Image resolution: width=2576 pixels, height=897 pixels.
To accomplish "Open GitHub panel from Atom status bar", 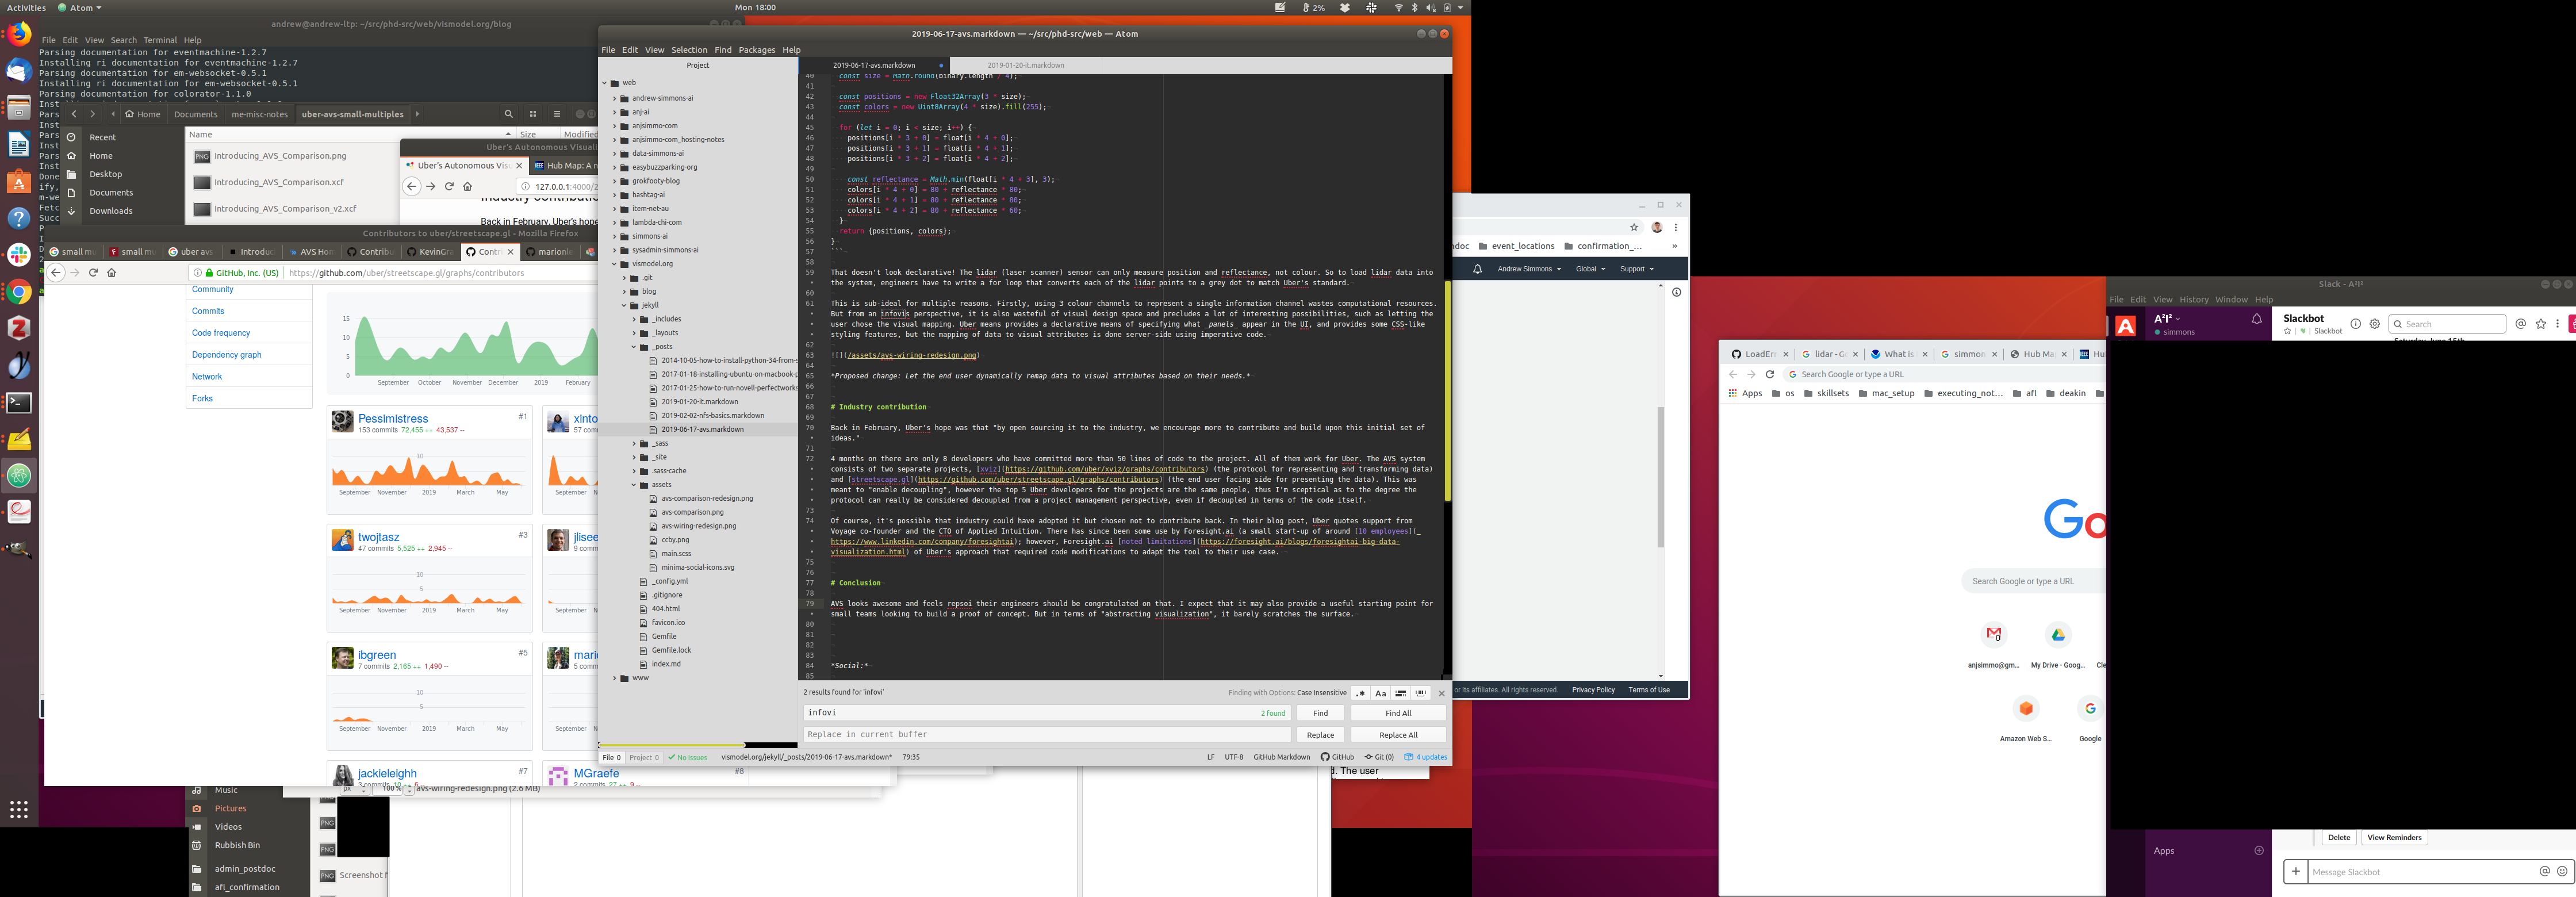I will pyautogui.click(x=1337, y=757).
